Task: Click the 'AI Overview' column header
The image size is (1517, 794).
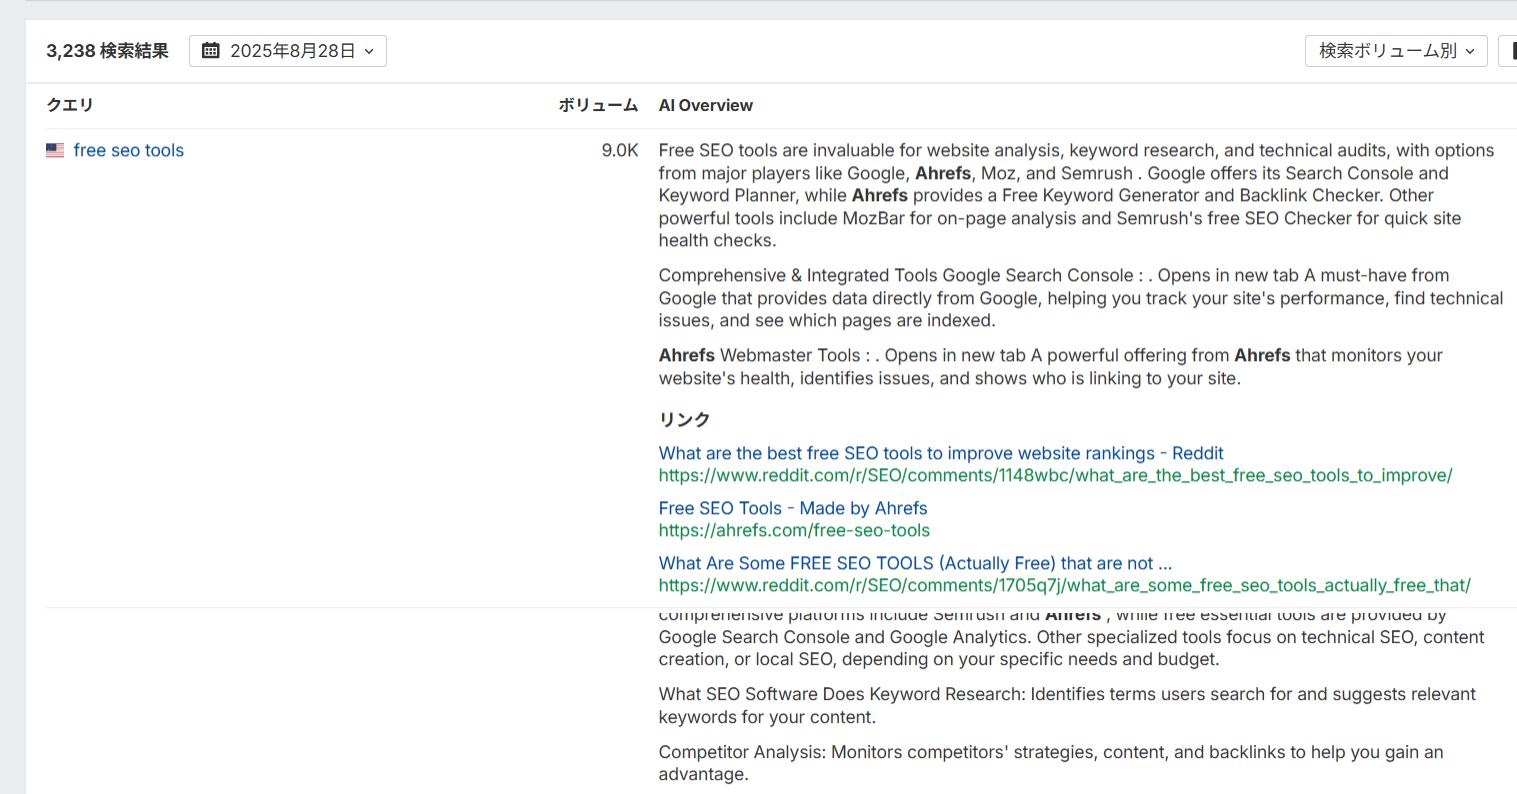Action: [706, 105]
